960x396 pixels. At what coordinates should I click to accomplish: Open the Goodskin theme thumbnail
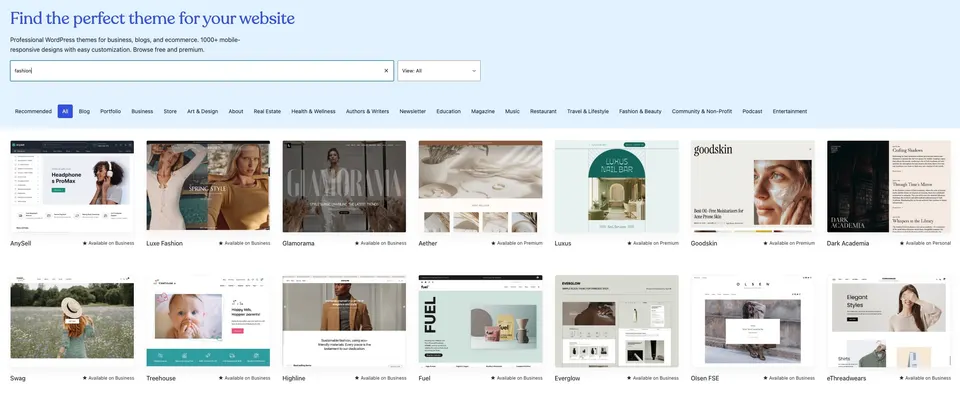click(x=752, y=186)
